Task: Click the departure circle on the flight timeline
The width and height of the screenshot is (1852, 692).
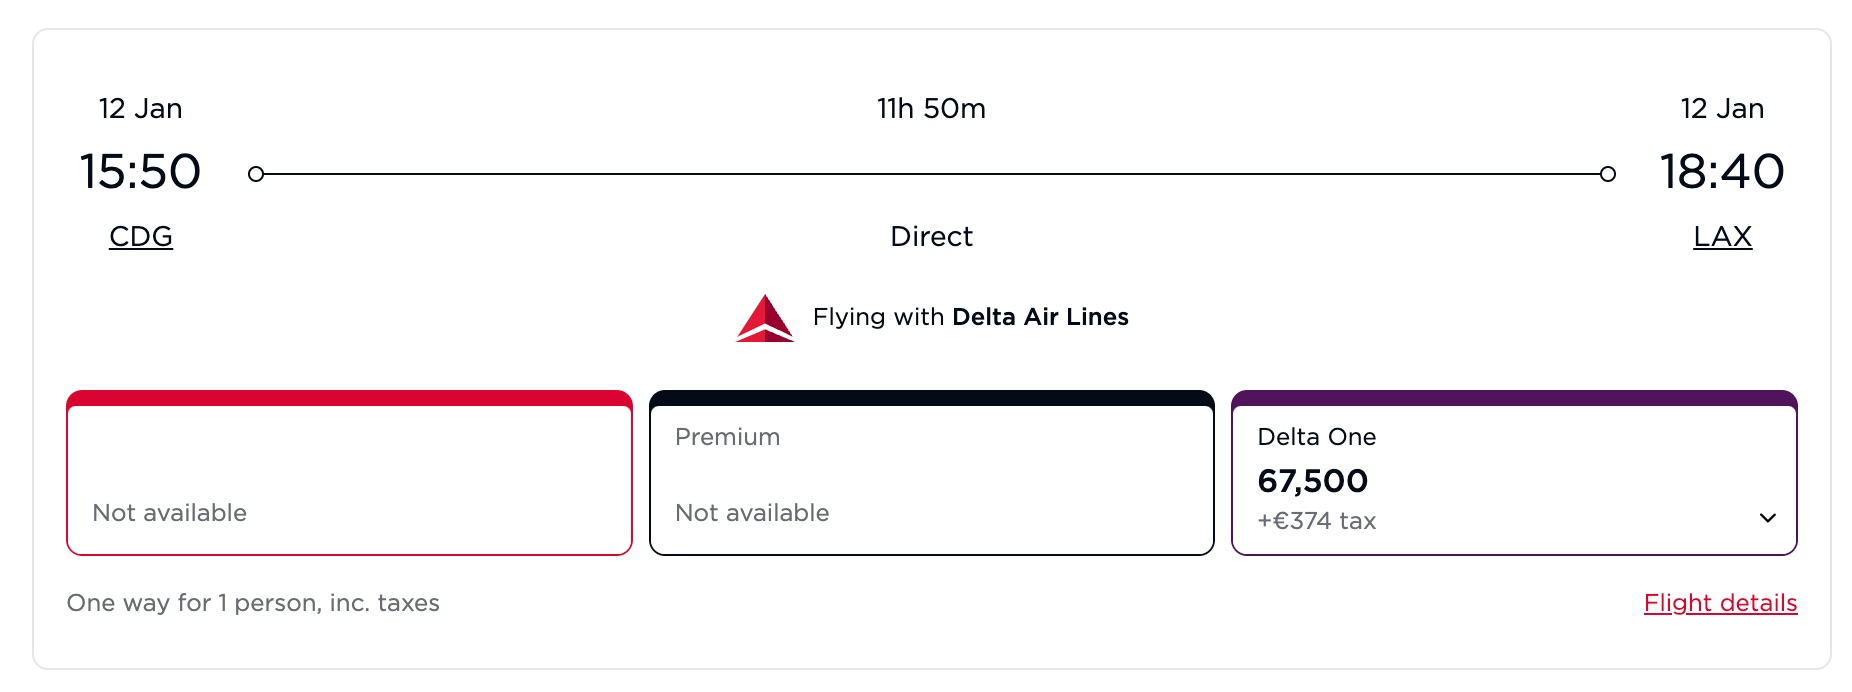Action: pyautogui.click(x=257, y=173)
